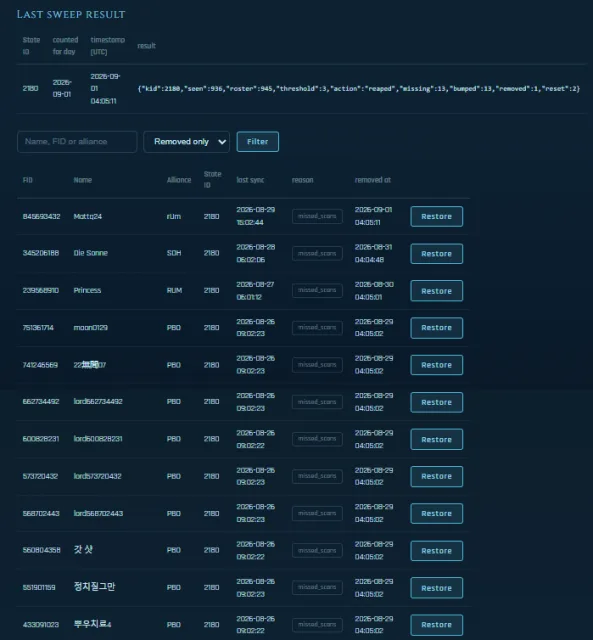Click the Name, FID or alliance search field
The width and height of the screenshot is (593, 640).
pyautogui.click(x=77, y=142)
